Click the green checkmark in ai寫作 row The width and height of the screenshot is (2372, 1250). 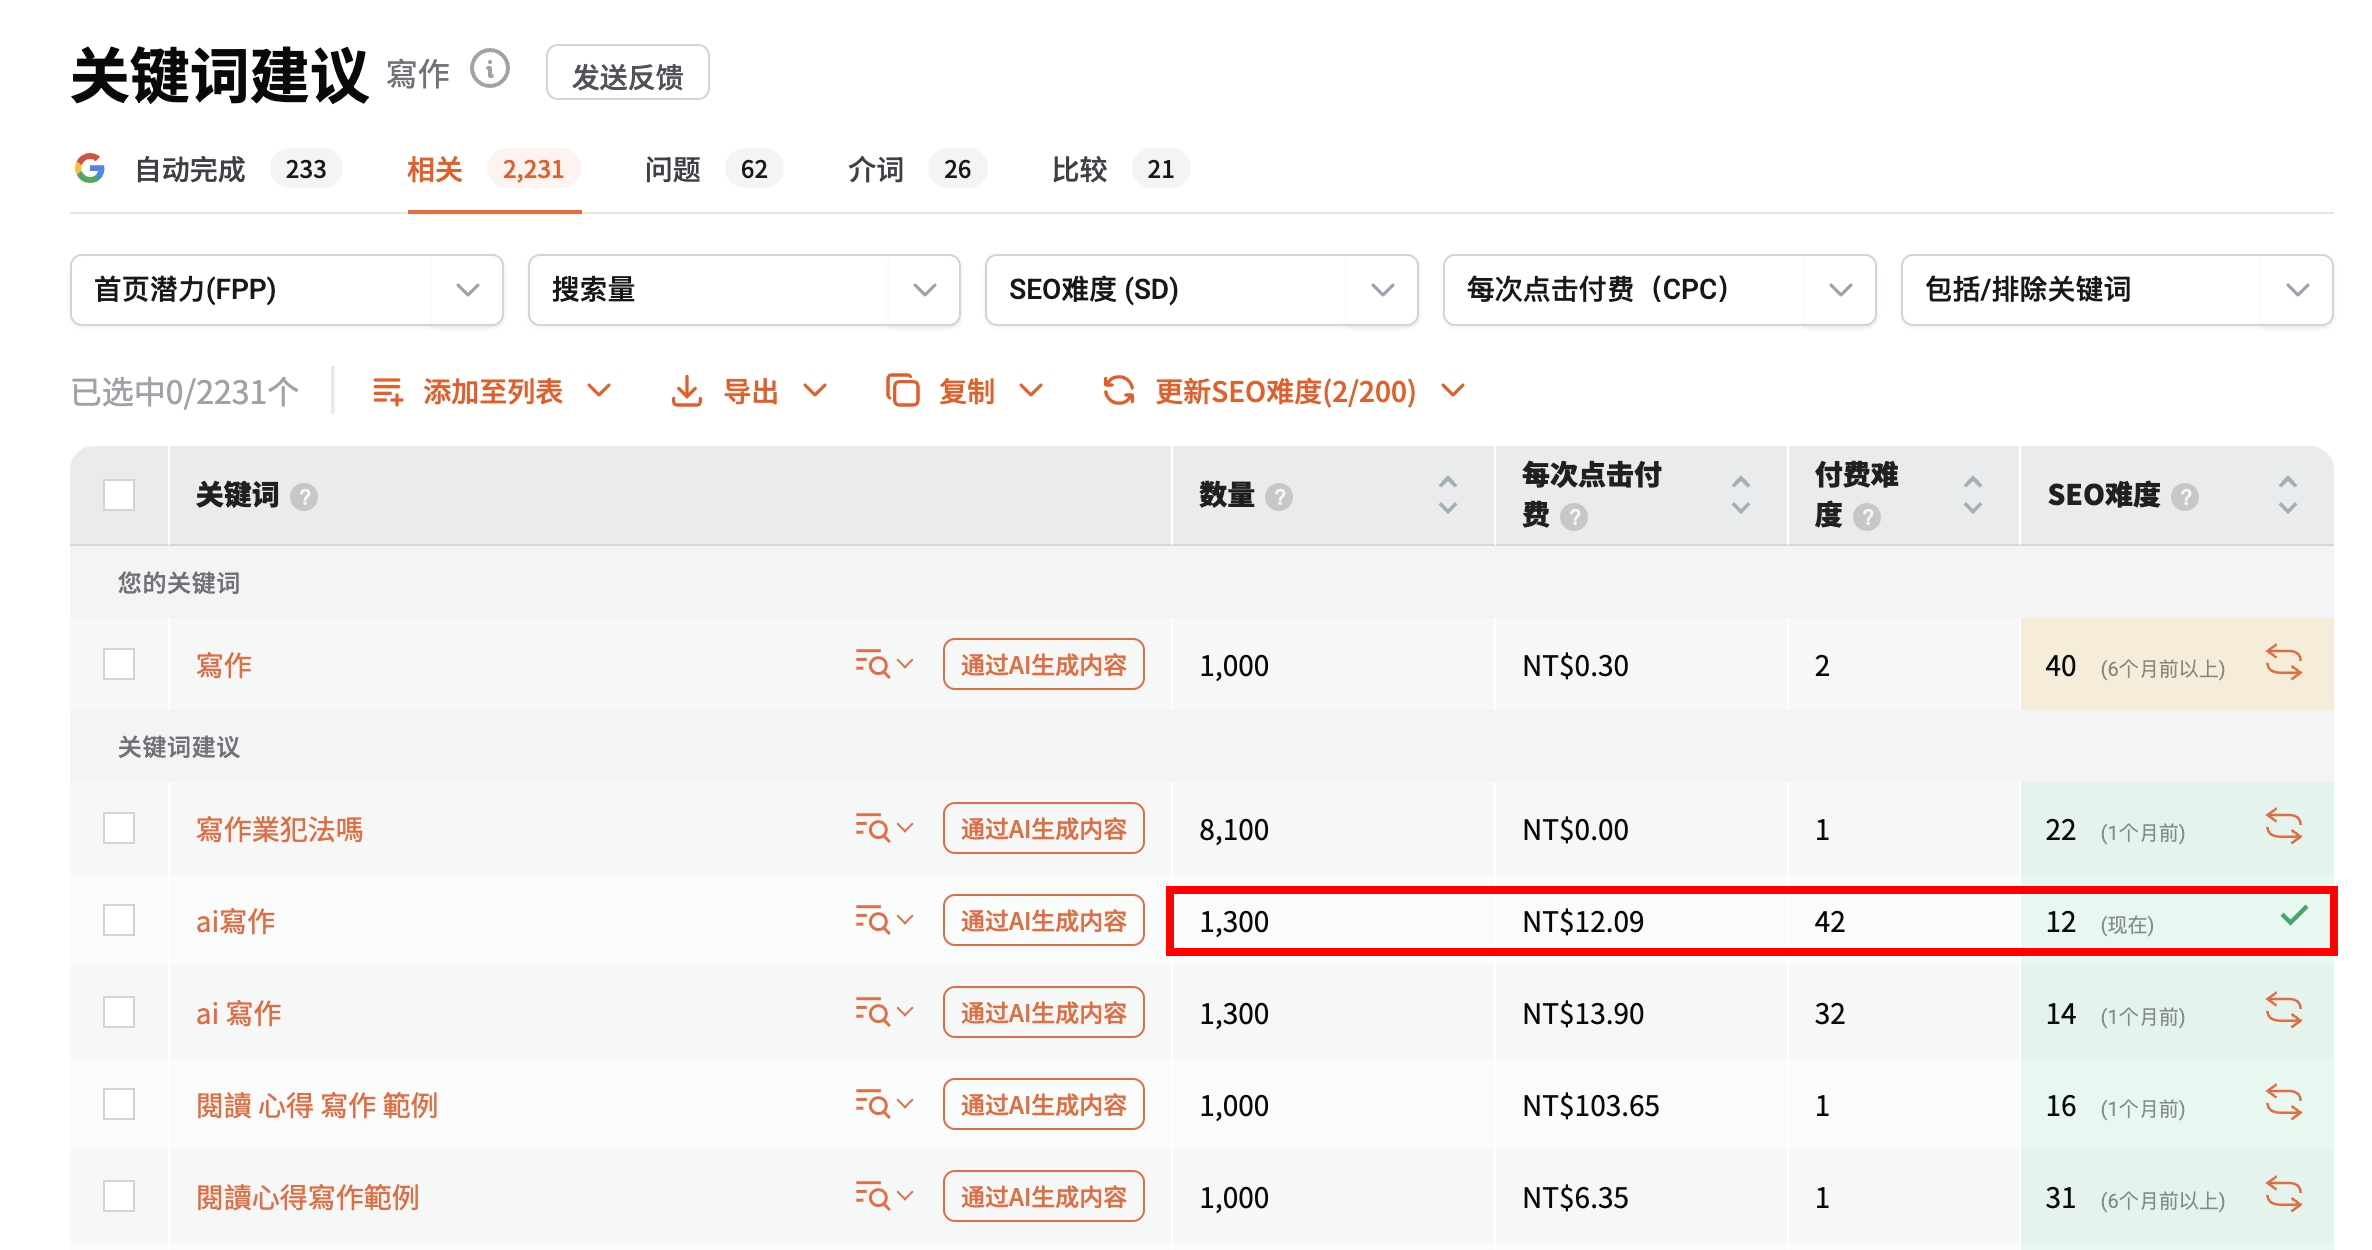click(x=2294, y=915)
